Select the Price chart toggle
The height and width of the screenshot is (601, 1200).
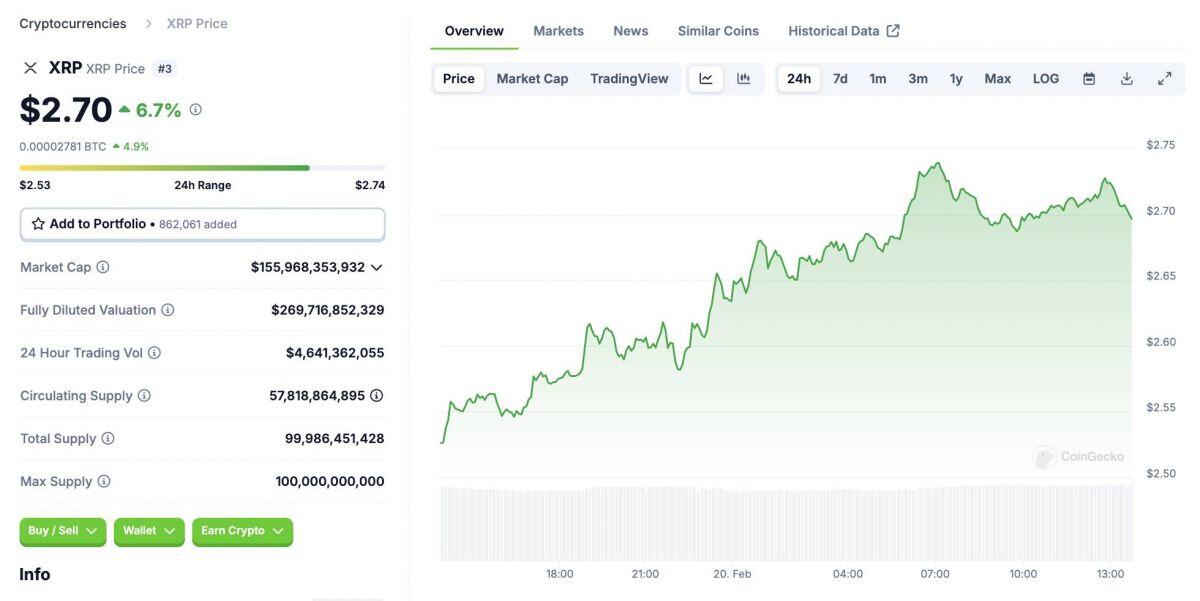pos(459,79)
